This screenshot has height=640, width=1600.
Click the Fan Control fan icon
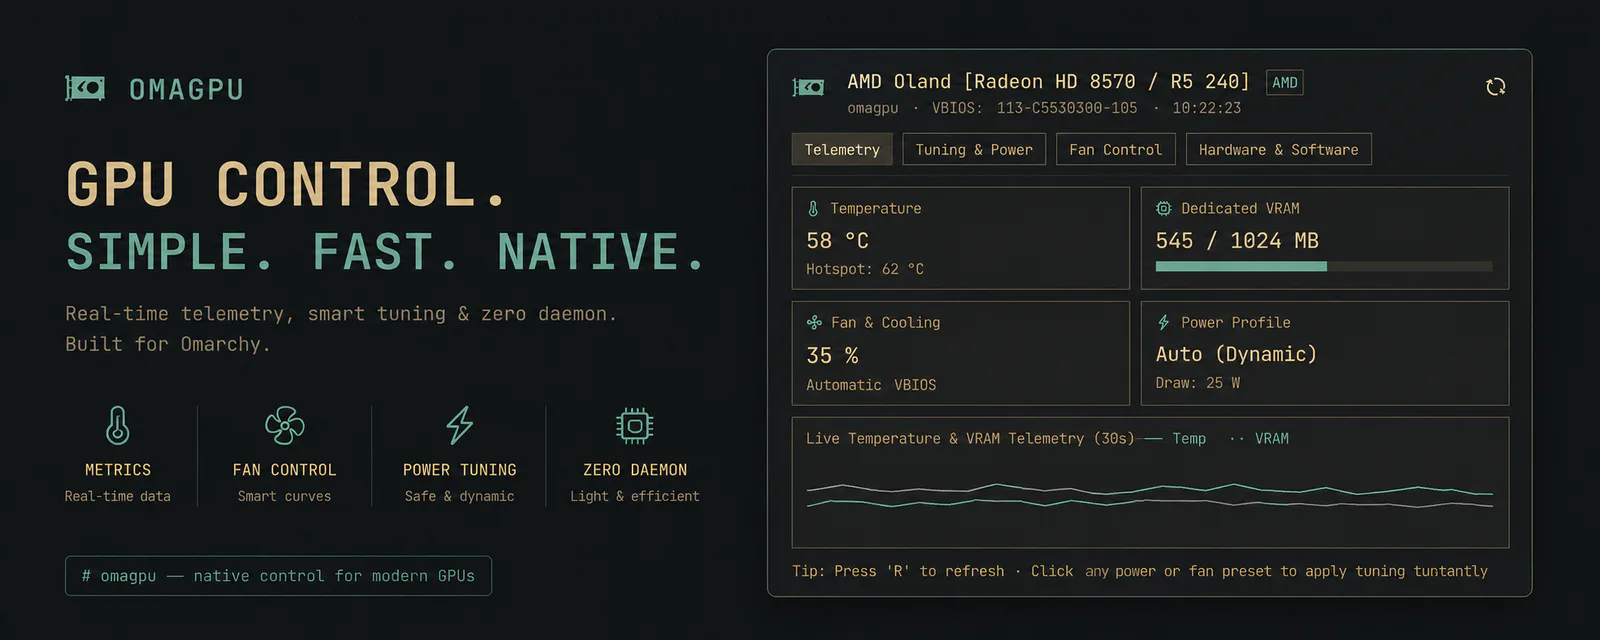coord(285,425)
